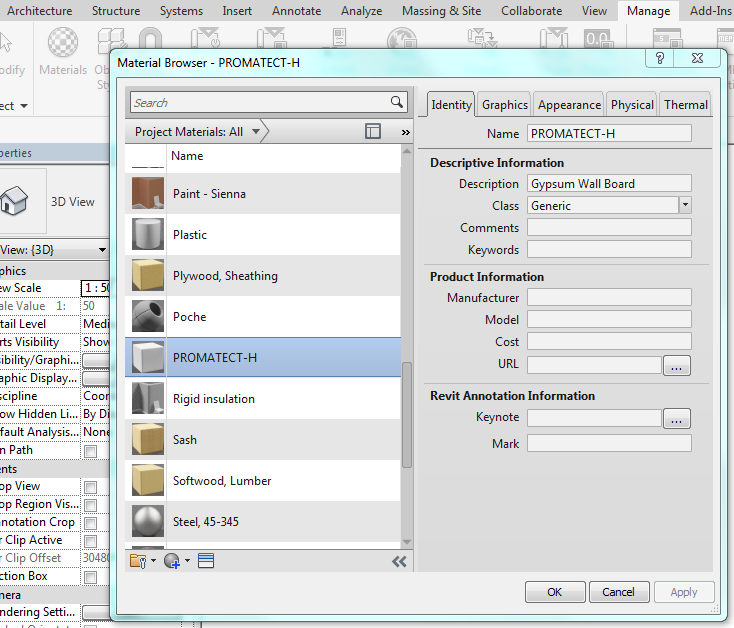The width and height of the screenshot is (734, 628).
Task: Enable the Crop View checkbox
Action: (91, 487)
